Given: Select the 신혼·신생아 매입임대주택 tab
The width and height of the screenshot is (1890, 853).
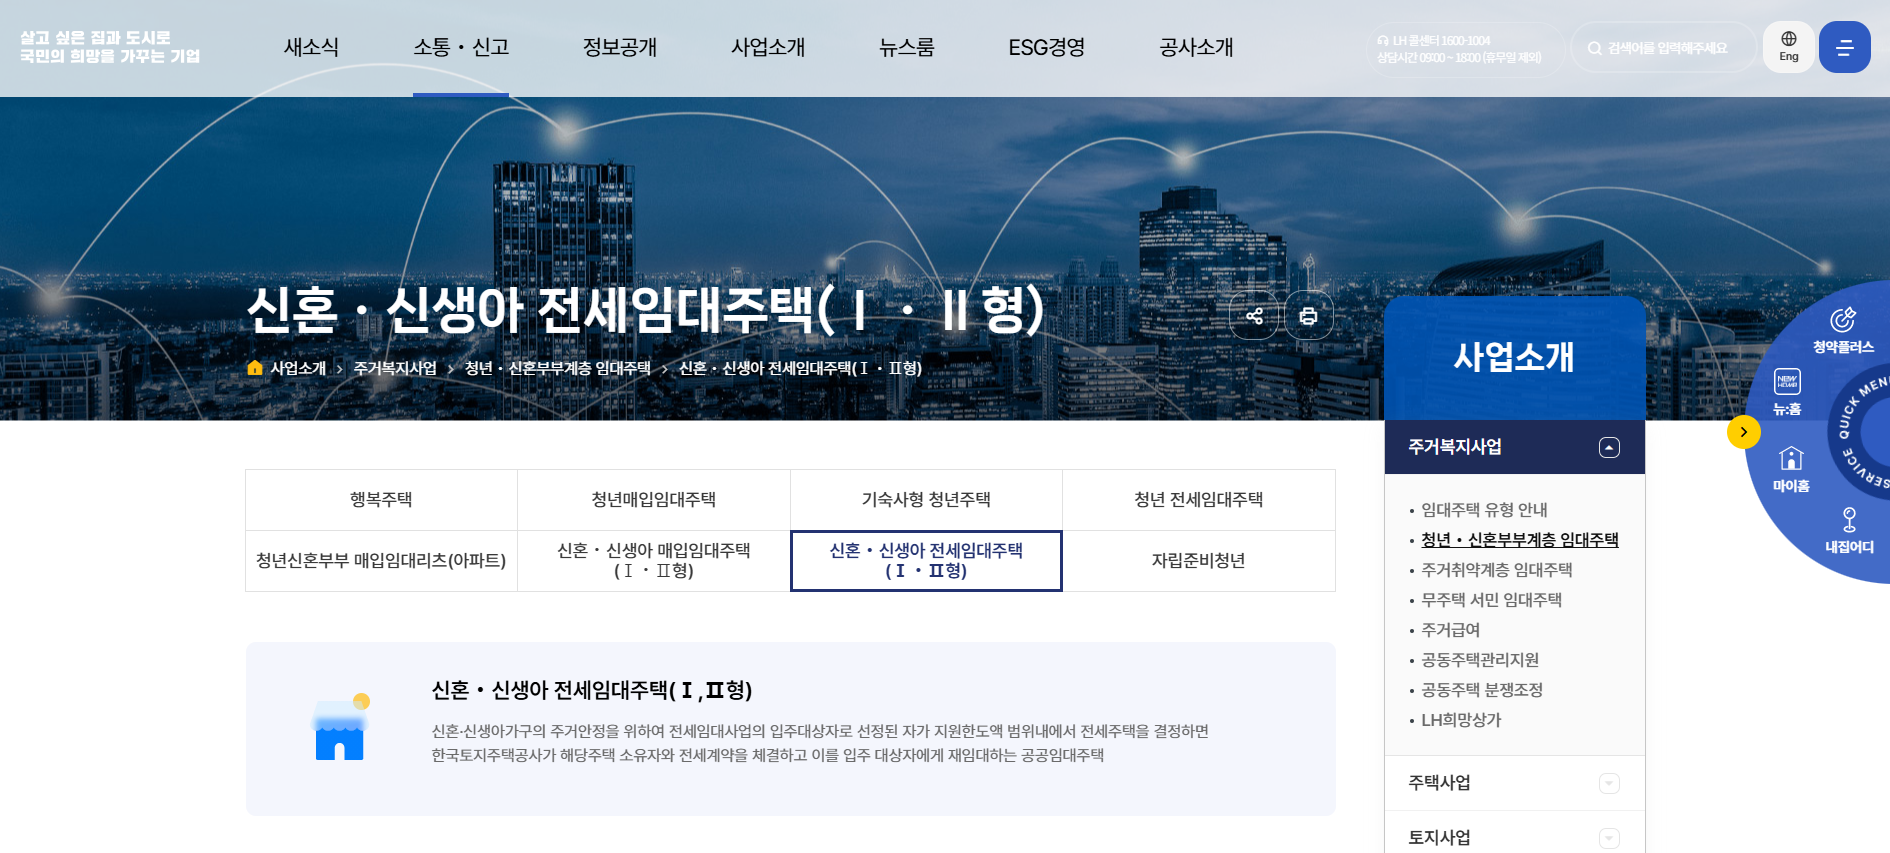Looking at the screenshot, I should pos(654,561).
